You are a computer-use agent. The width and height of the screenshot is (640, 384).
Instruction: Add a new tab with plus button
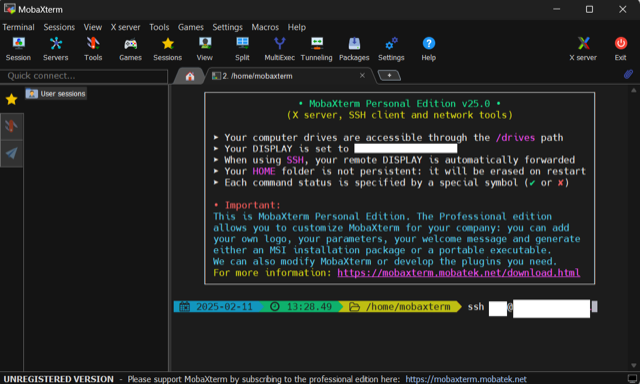click(x=389, y=75)
